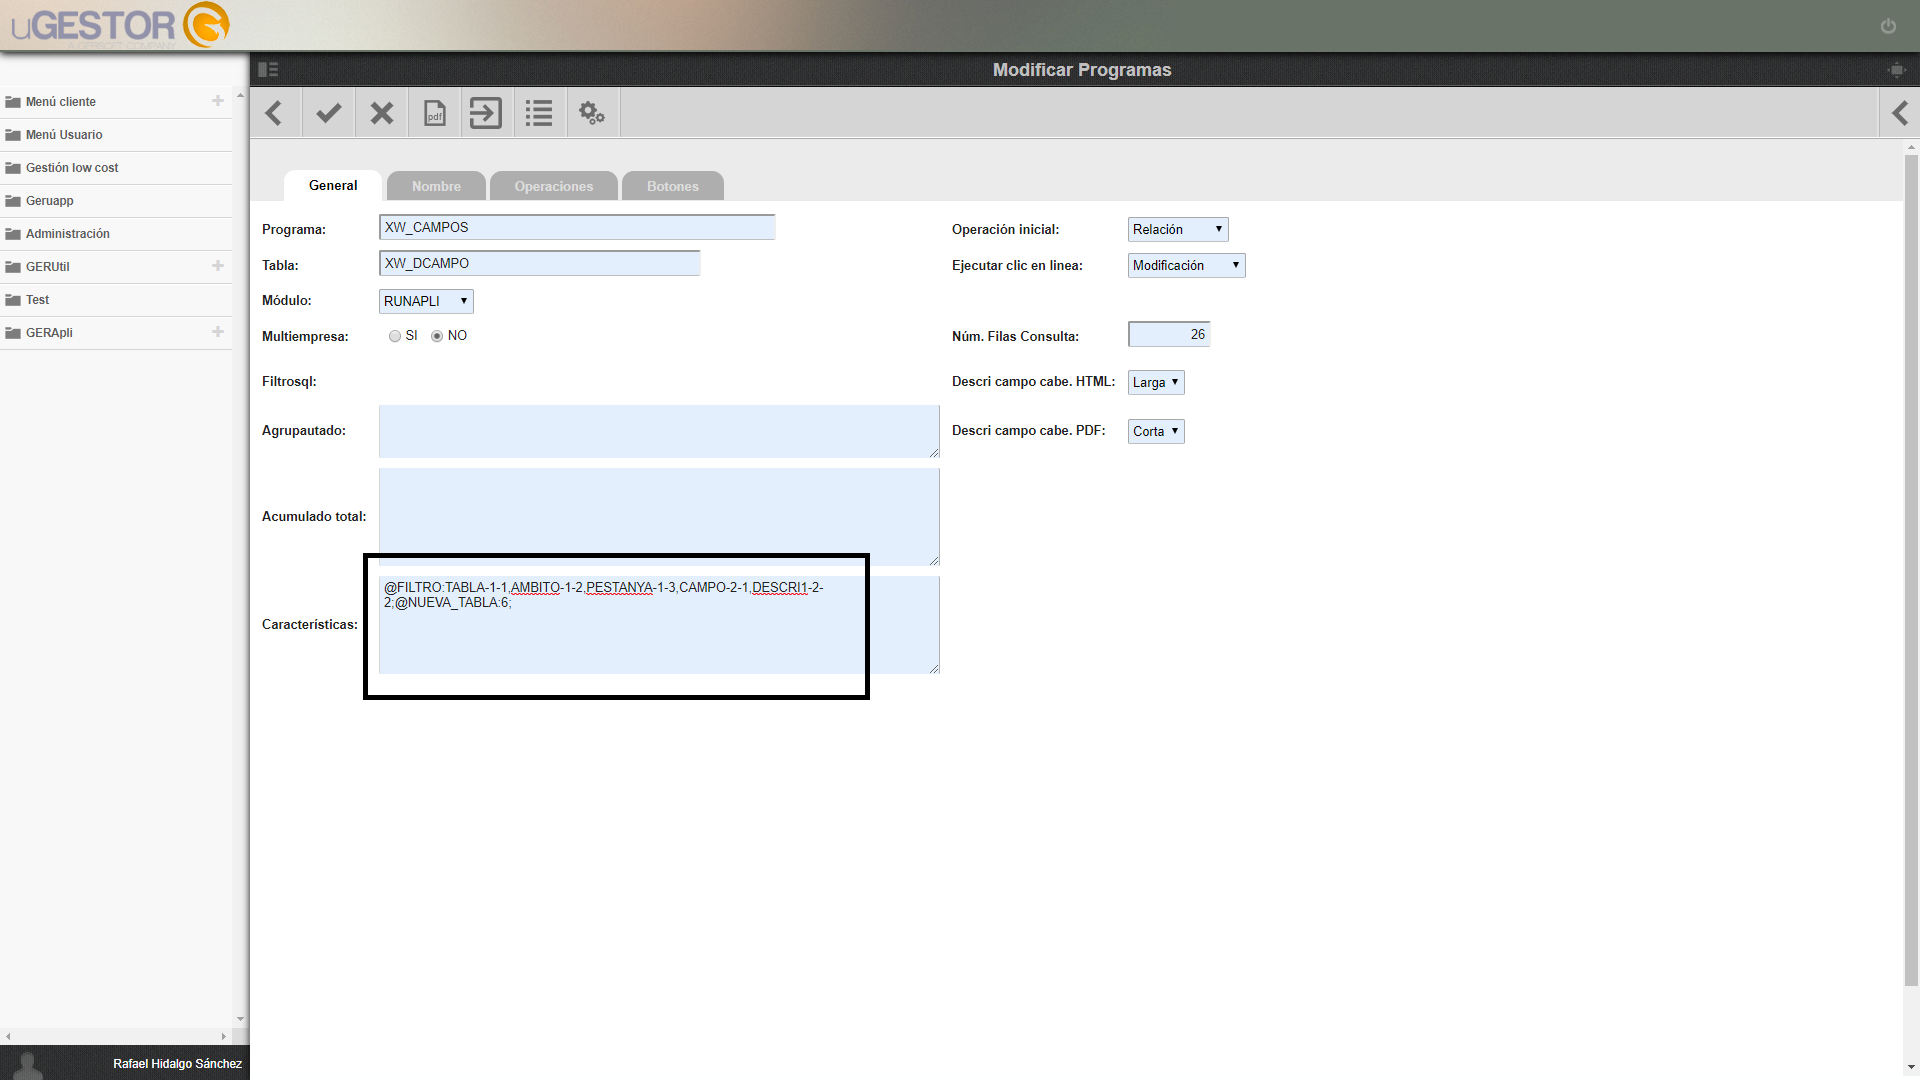Confirm changes with the checkmark icon
Screen dimensions: 1920x1080
[328, 113]
